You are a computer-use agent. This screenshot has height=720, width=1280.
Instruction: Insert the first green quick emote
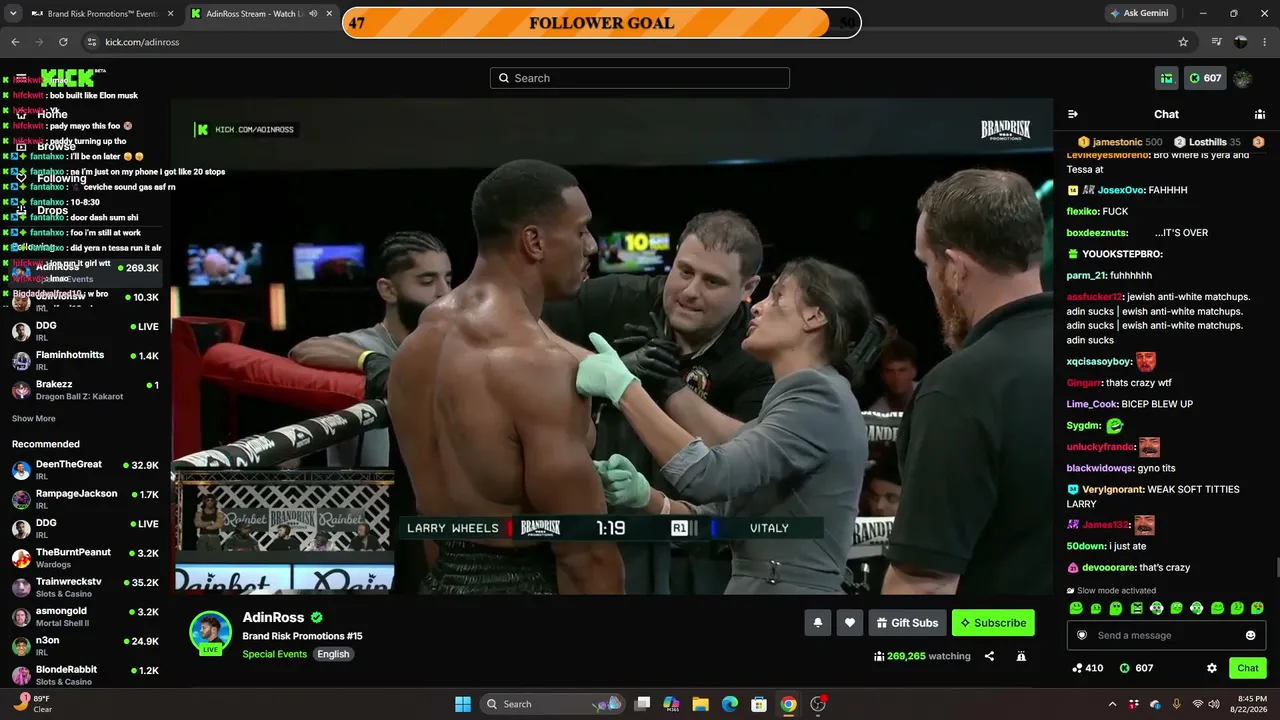click(1076, 608)
